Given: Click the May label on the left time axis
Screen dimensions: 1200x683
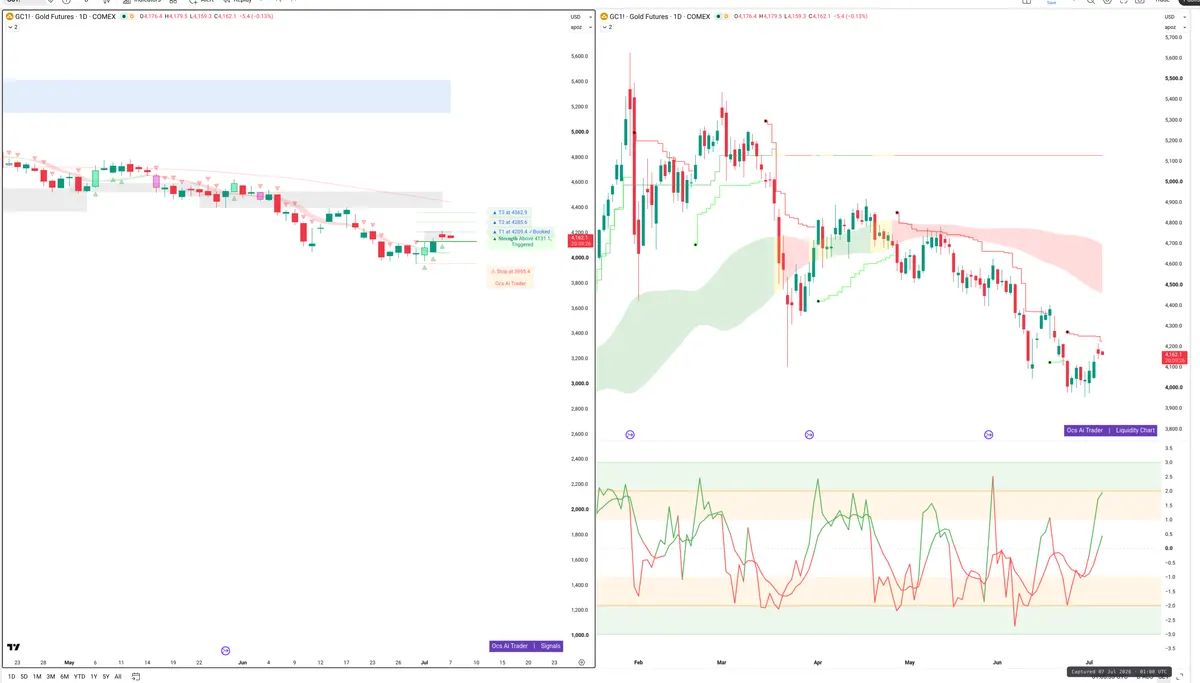Looking at the screenshot, I should [x=69, y=662].
